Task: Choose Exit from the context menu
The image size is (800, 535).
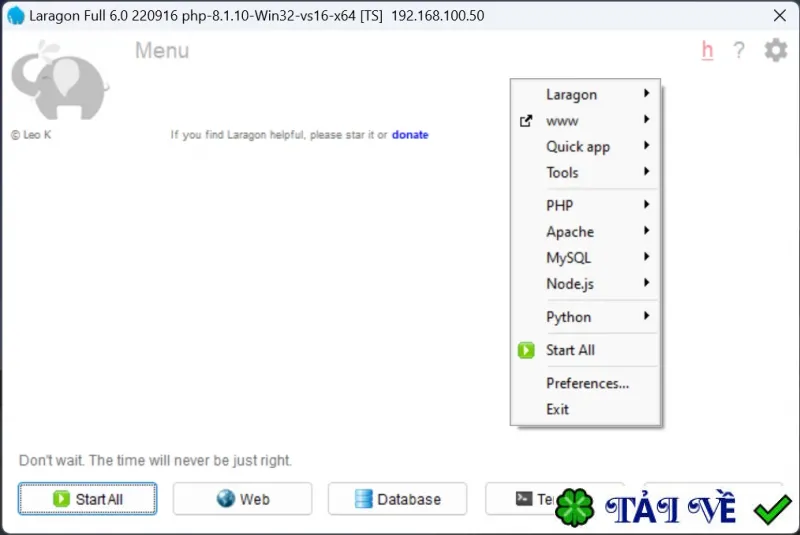Action: coord(585,409)
